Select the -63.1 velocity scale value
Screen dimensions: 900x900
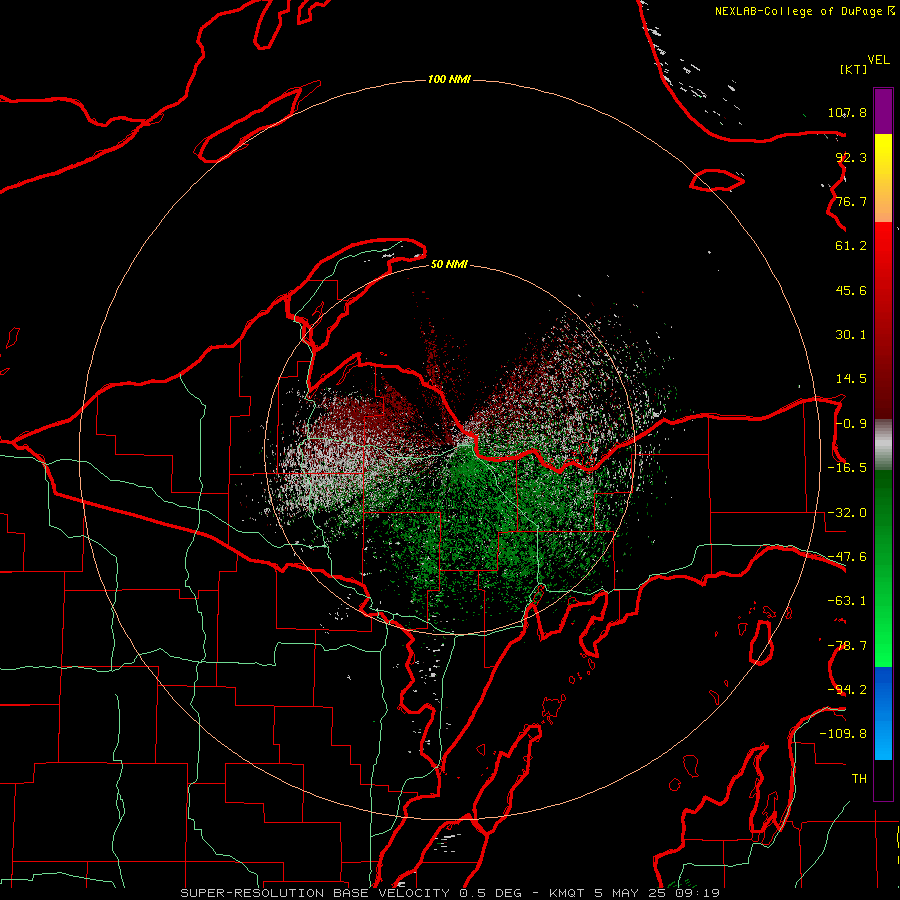[847, 601]
